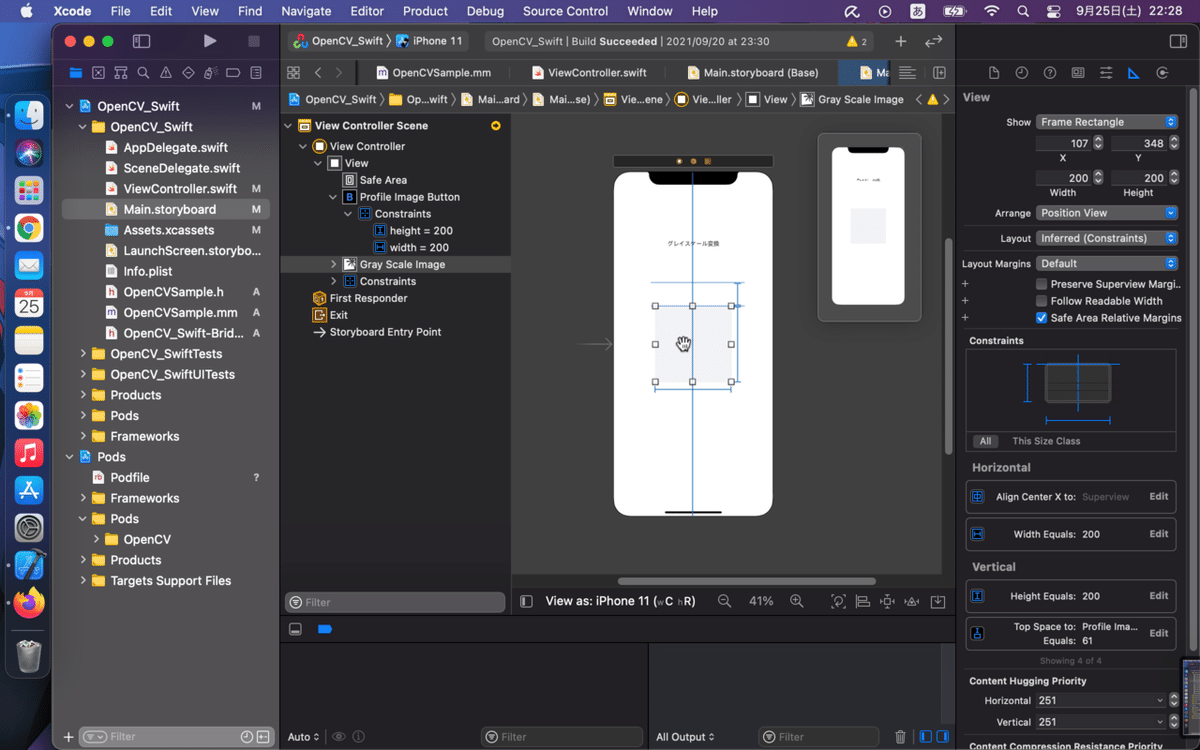Expand the Gray Scale Image outline item
1200x750 pixels.
(334, 264)
